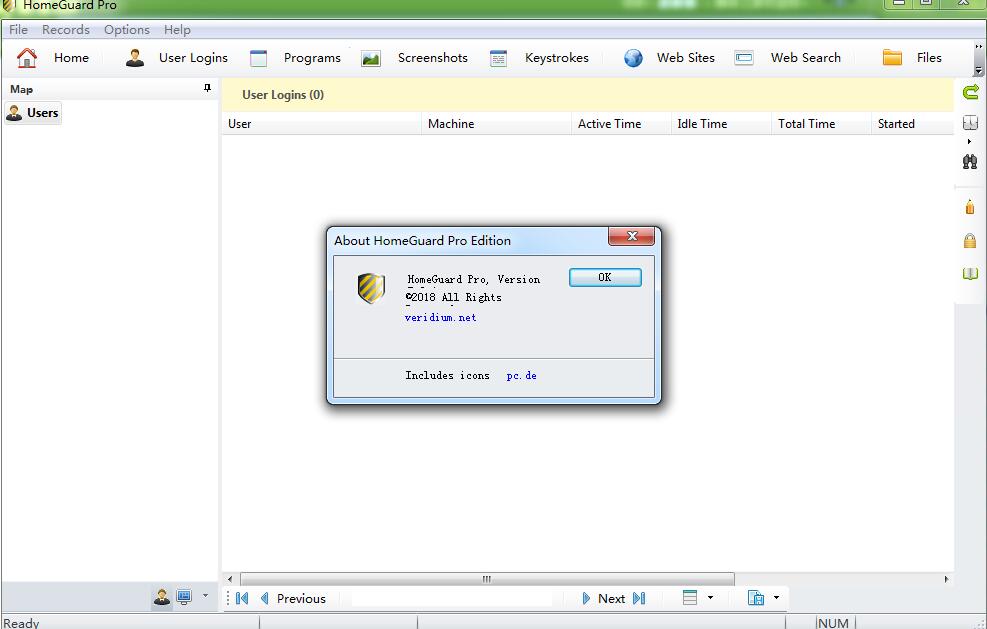Sort by Machine column header

pyautogui.click(x=497, y=124)
